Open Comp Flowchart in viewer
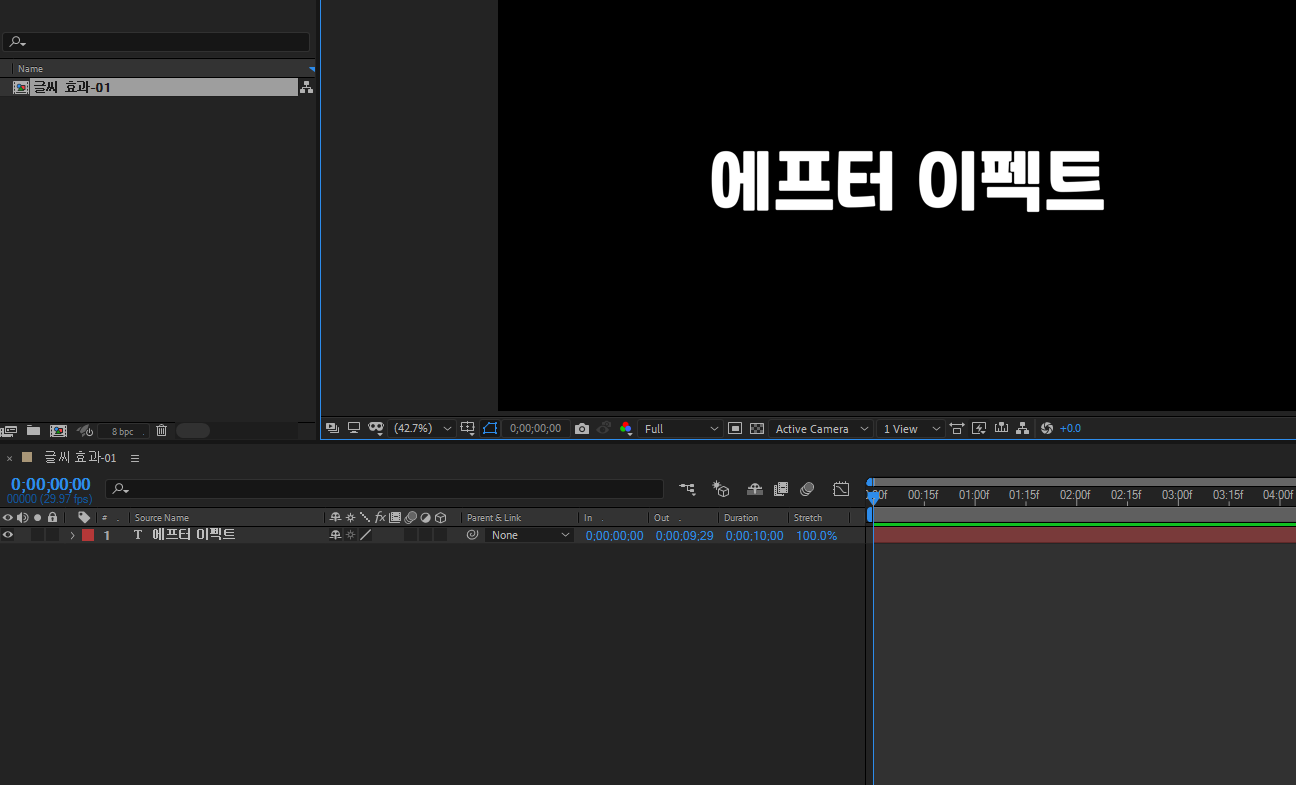 coord(1022,428)
